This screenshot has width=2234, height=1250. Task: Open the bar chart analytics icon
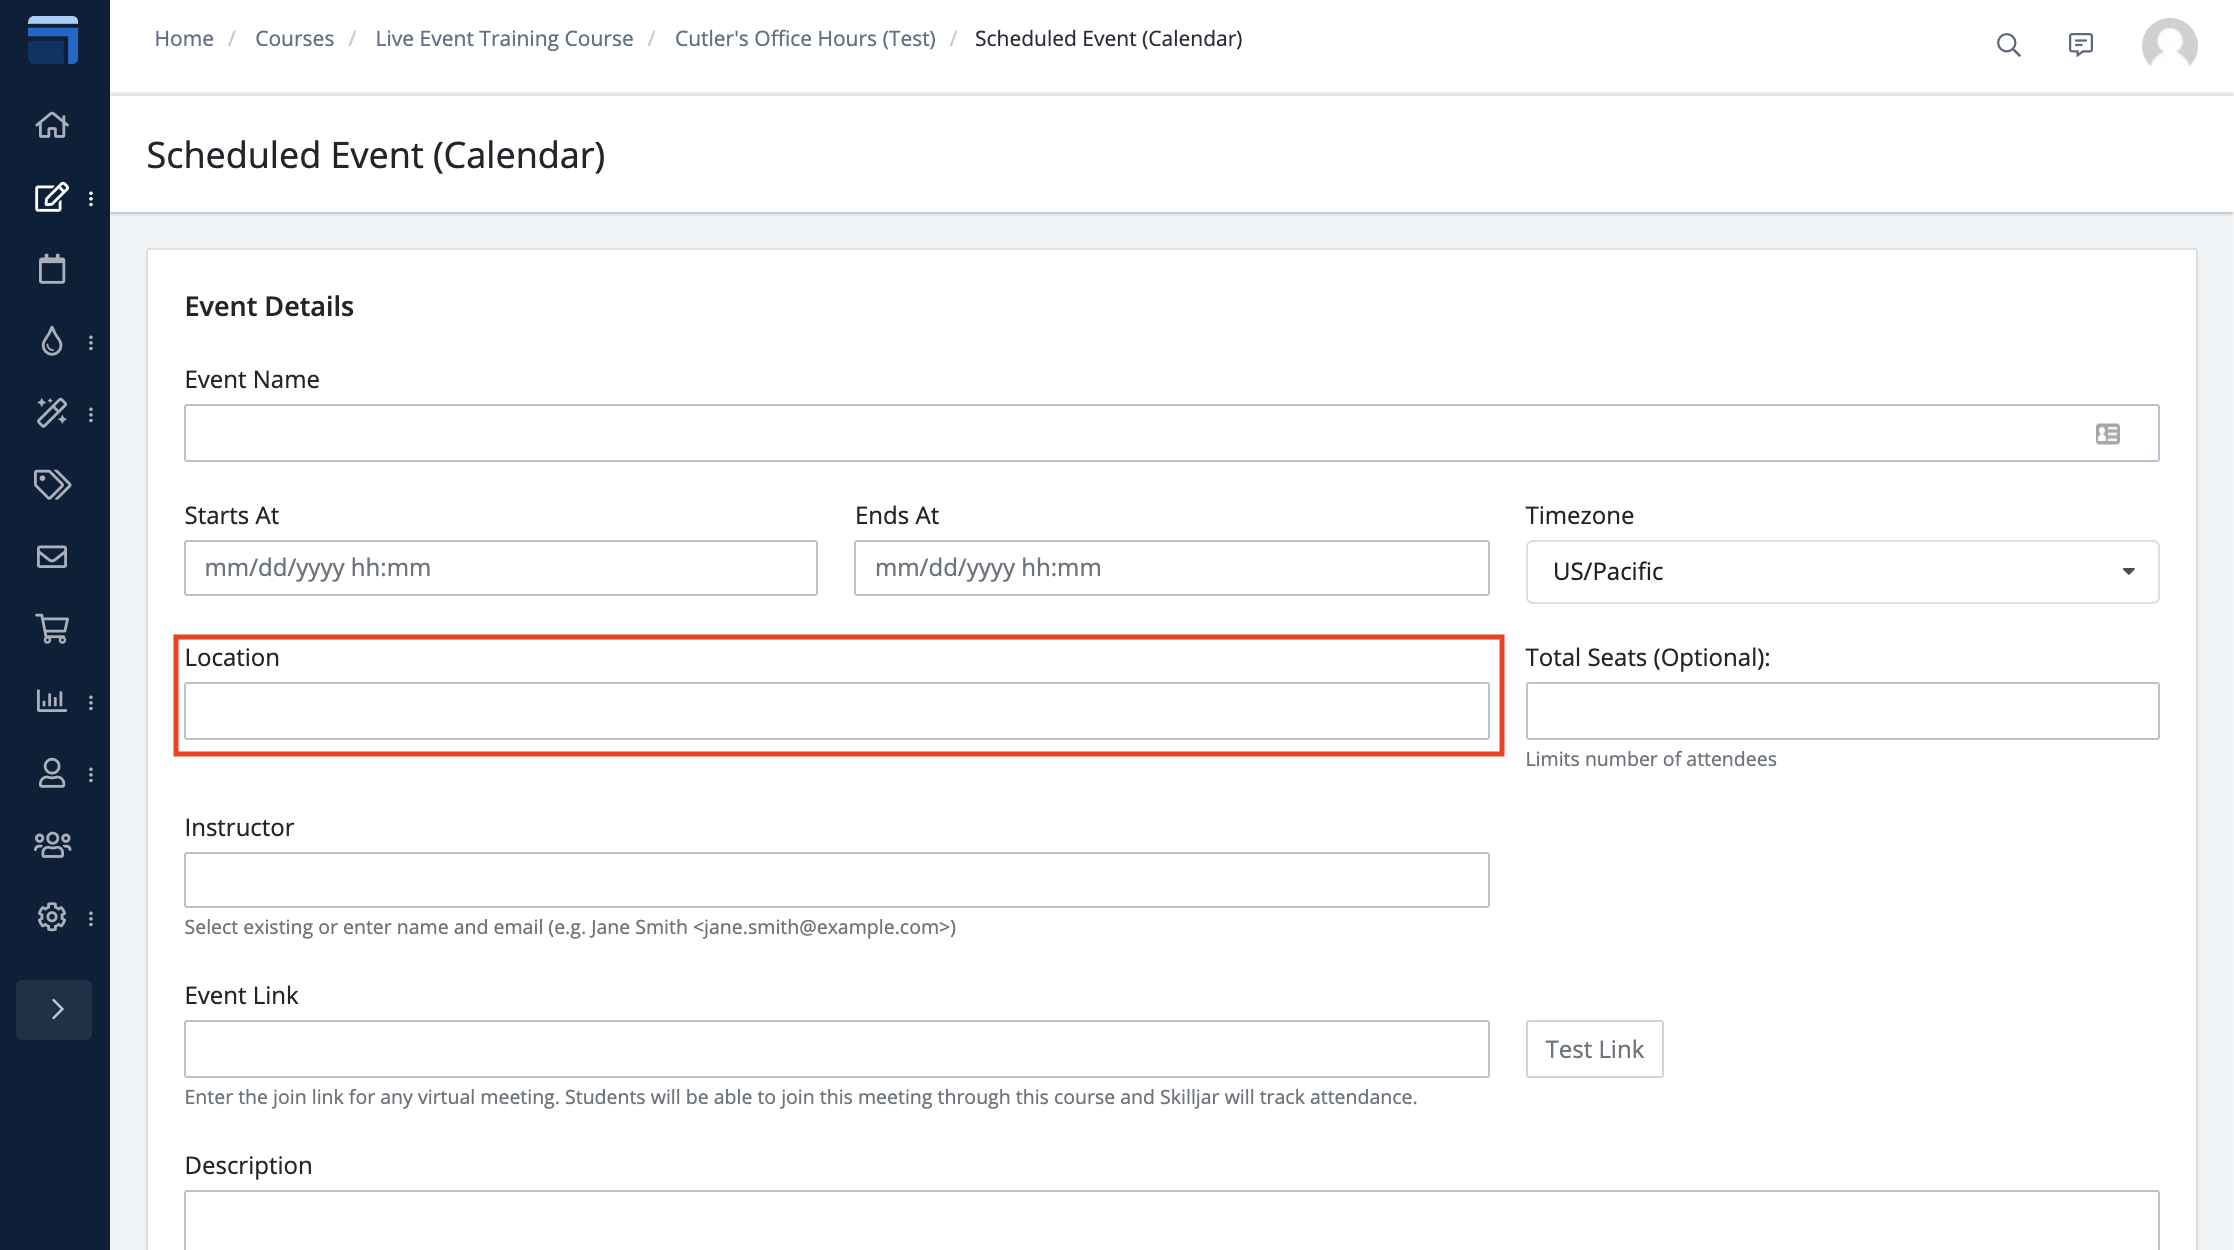52,701
